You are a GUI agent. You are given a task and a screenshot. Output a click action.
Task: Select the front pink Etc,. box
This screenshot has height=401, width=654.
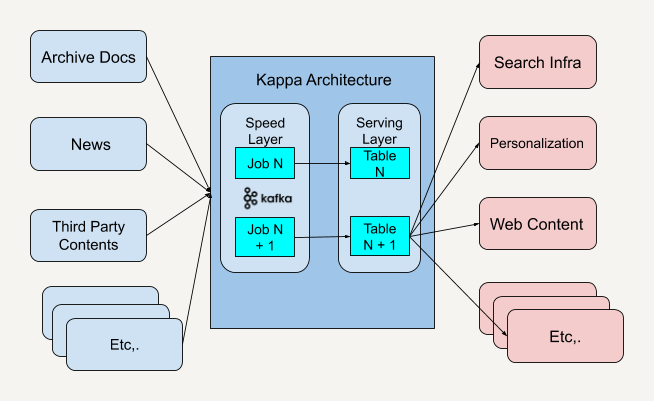point(565,338)
